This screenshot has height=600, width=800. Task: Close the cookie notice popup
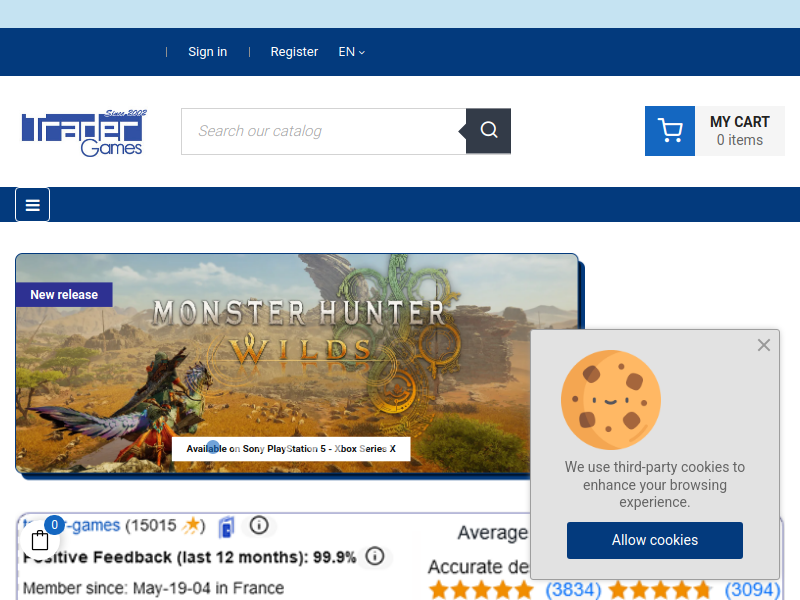click(x=764, y=345)
